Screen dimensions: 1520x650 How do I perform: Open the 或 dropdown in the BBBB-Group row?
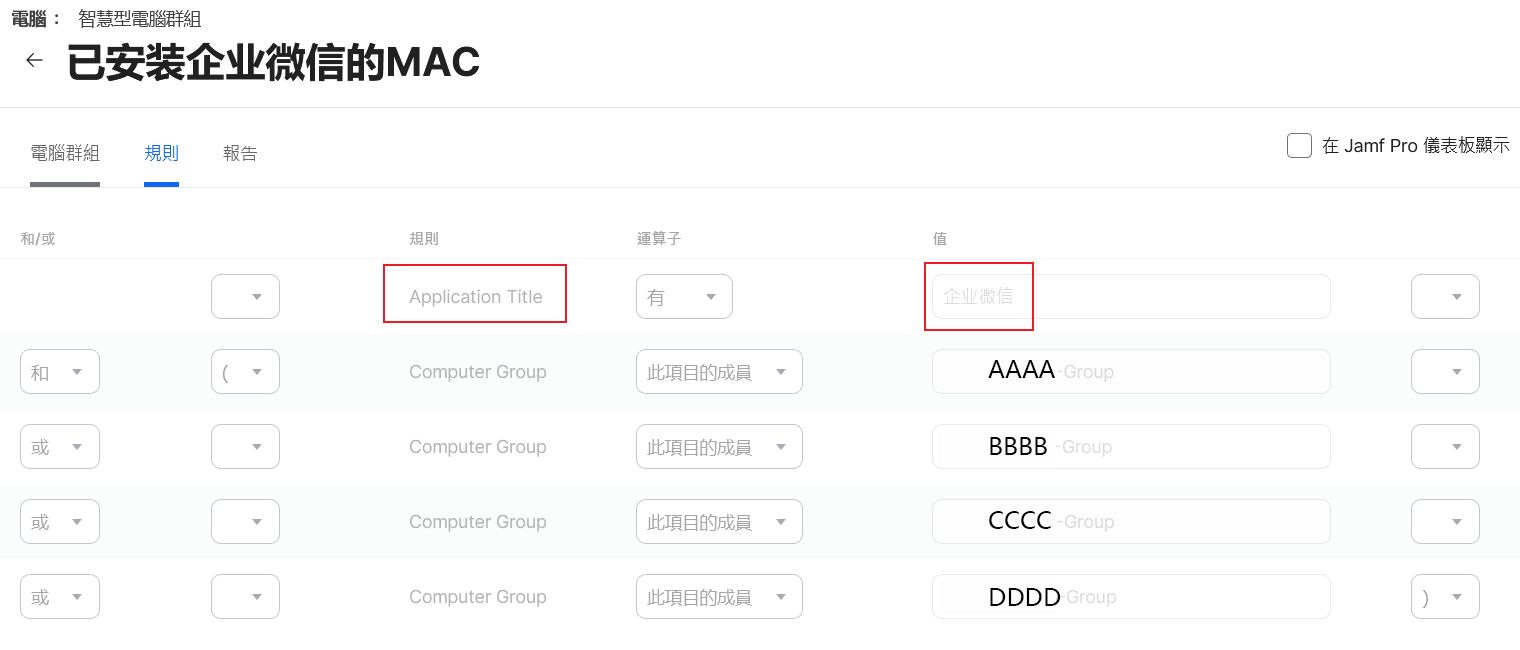60,447
